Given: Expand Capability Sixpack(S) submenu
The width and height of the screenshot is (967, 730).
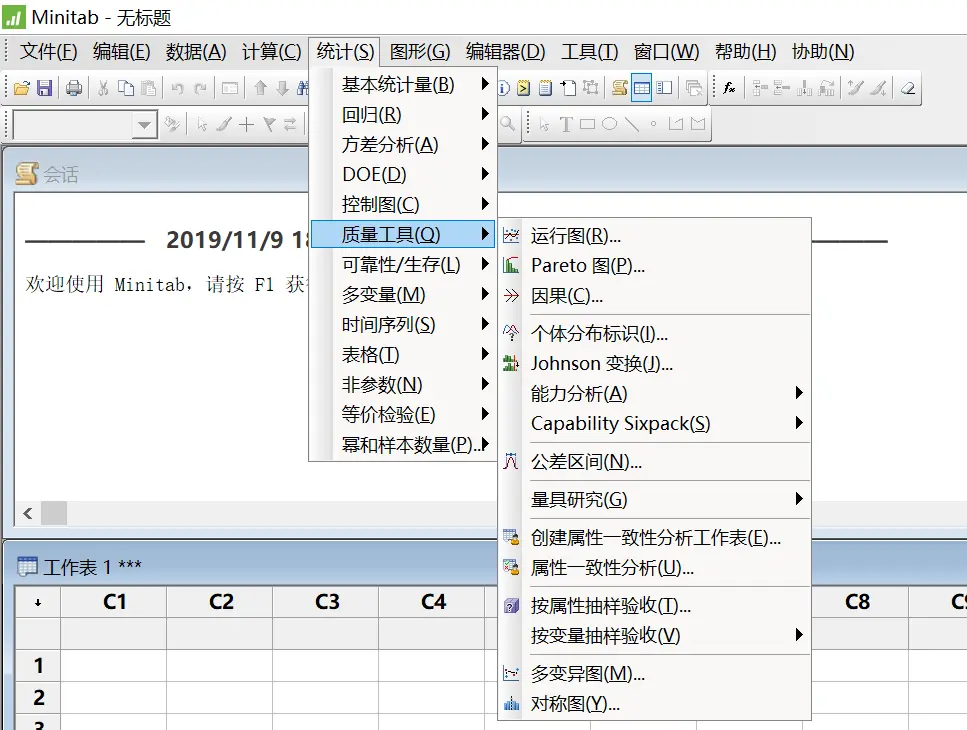Looking at the screenshot, I should (x=654, y=424).
